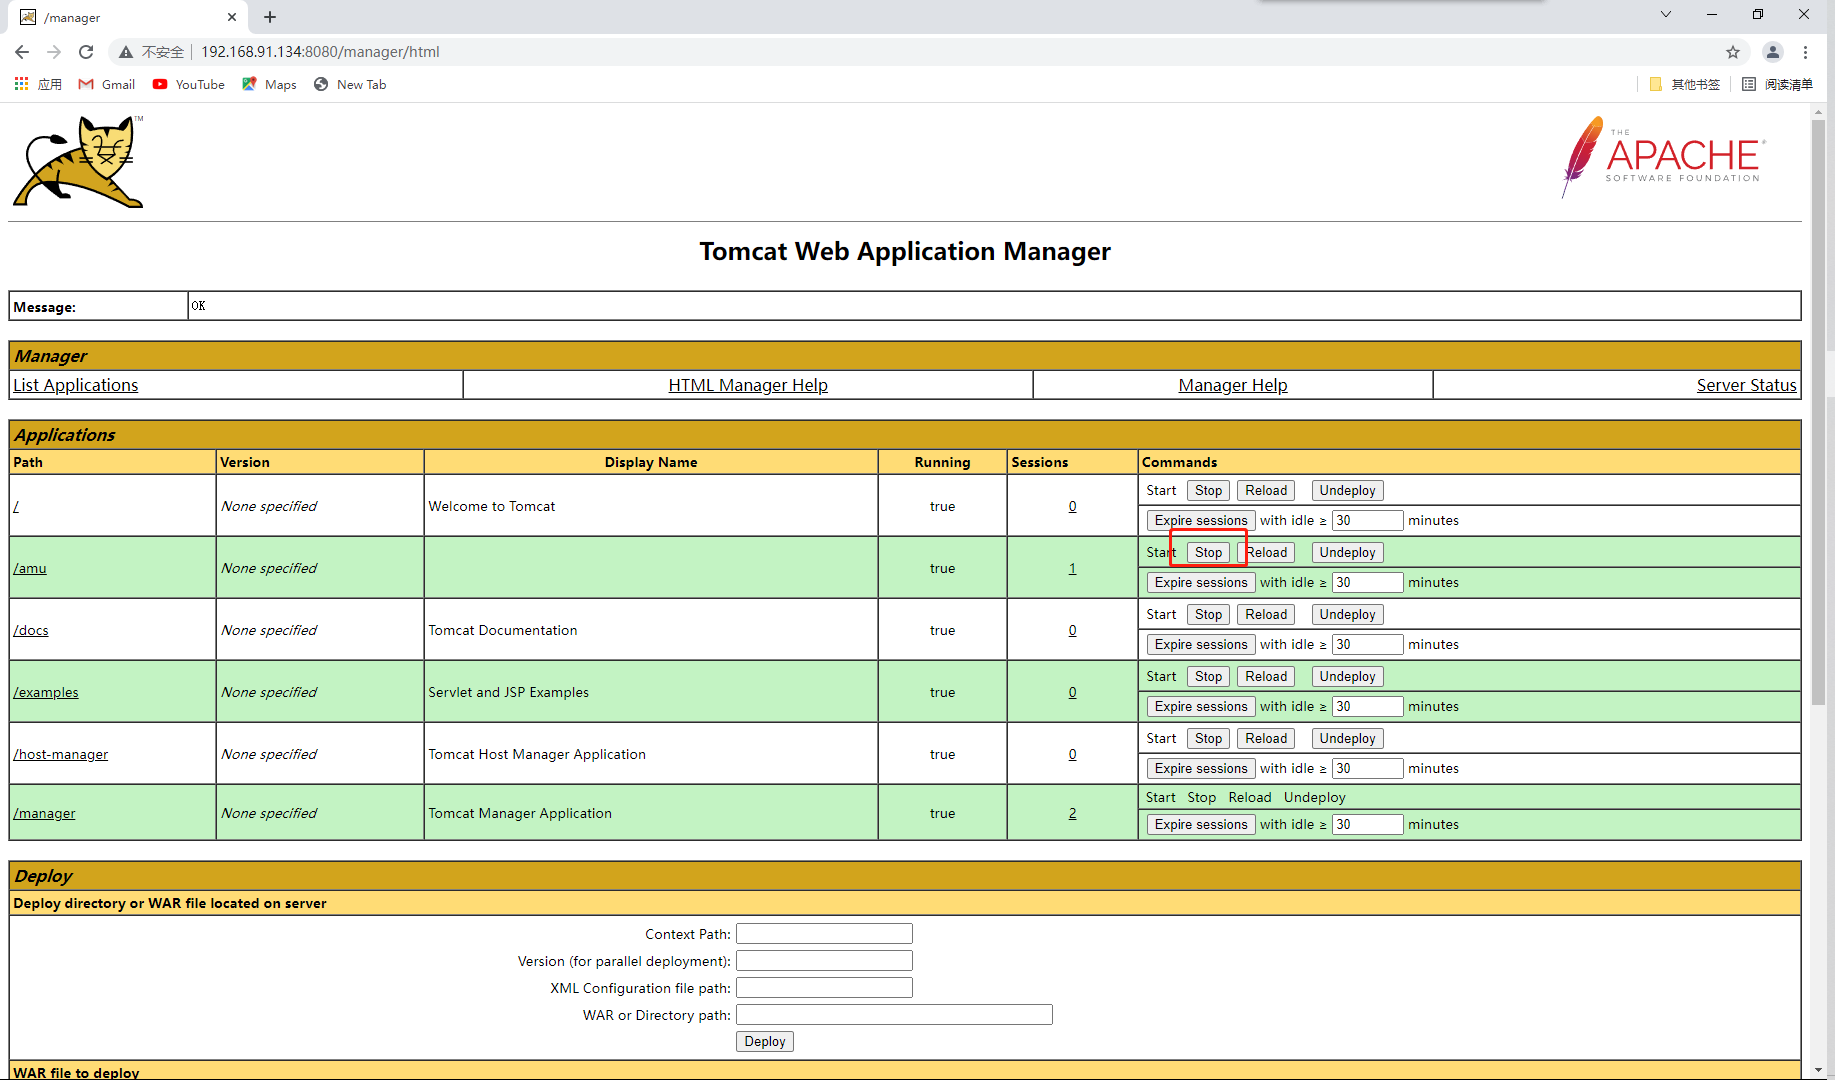Open the tab search chevron in title bar
The width and height of the screenshot is (1835, 1080).
1666,14
